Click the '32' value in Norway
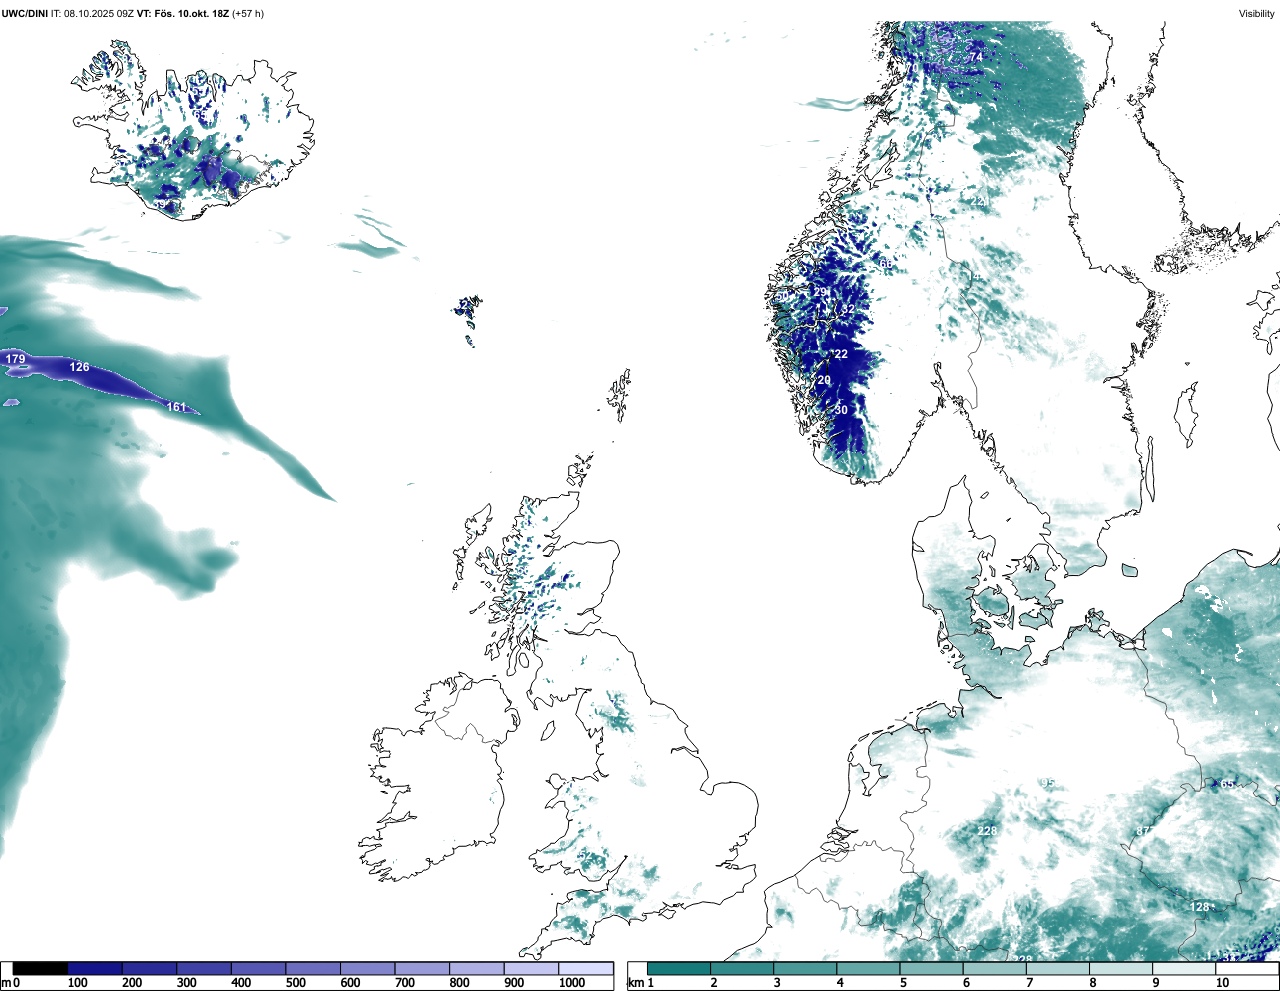Viewport: 1280px width, 991px height. (x=848, y=310)
